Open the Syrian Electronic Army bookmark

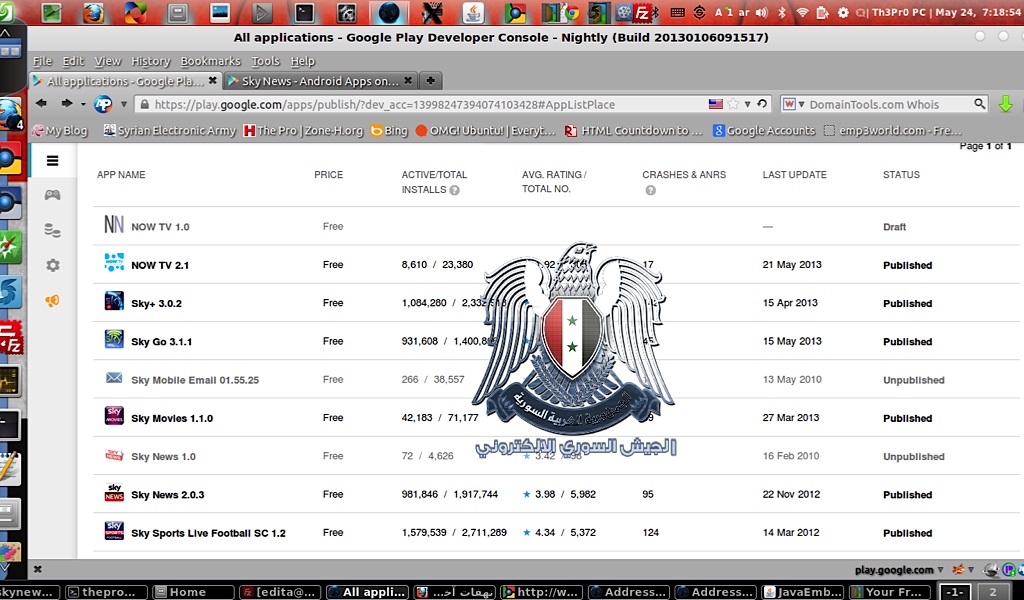click(x=170, y=131)
